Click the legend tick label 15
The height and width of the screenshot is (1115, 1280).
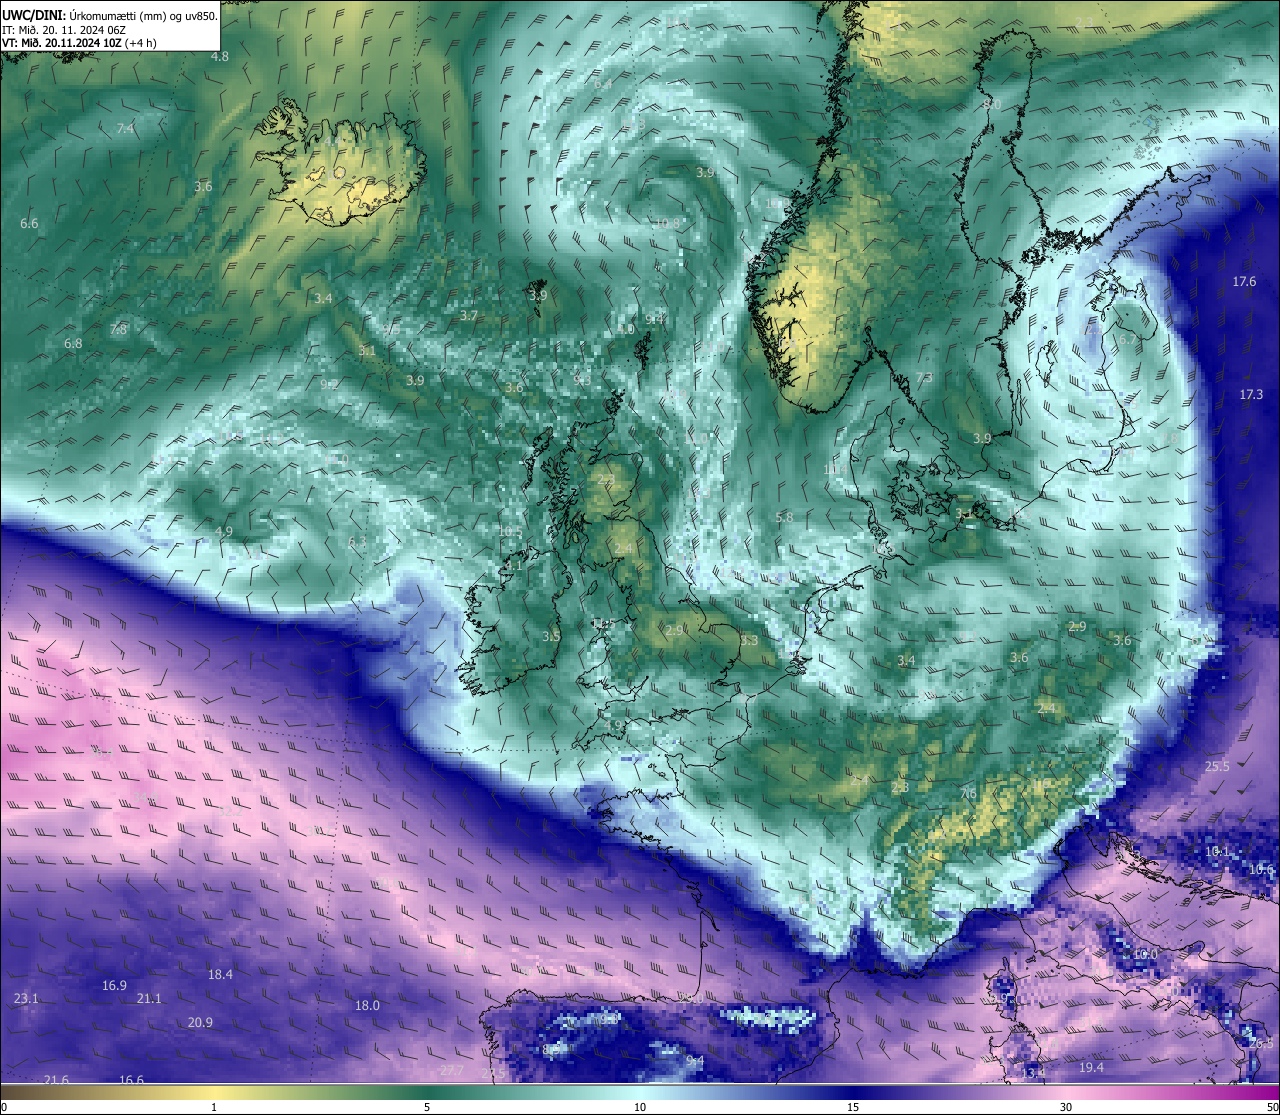tap(853, 1107)
